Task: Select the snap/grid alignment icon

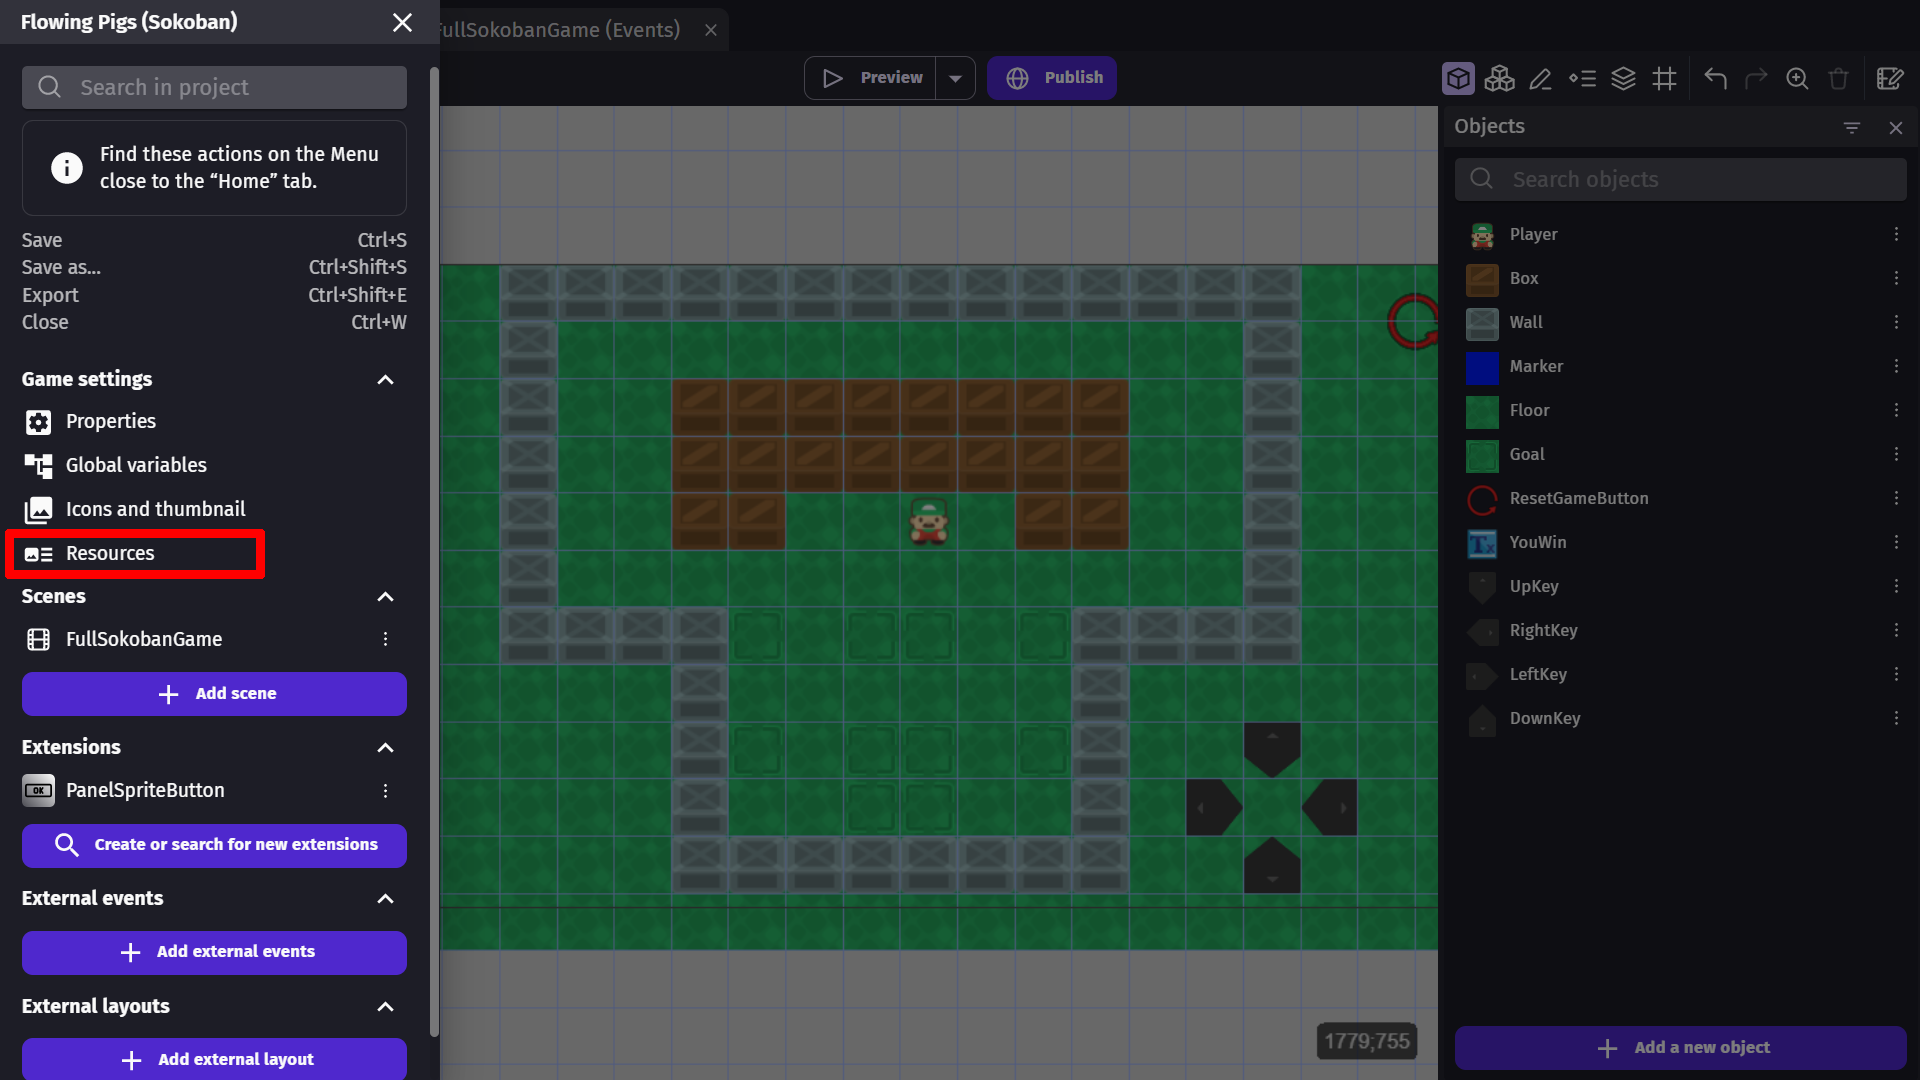Action: pyautogui.click(x=1664, y=76)
